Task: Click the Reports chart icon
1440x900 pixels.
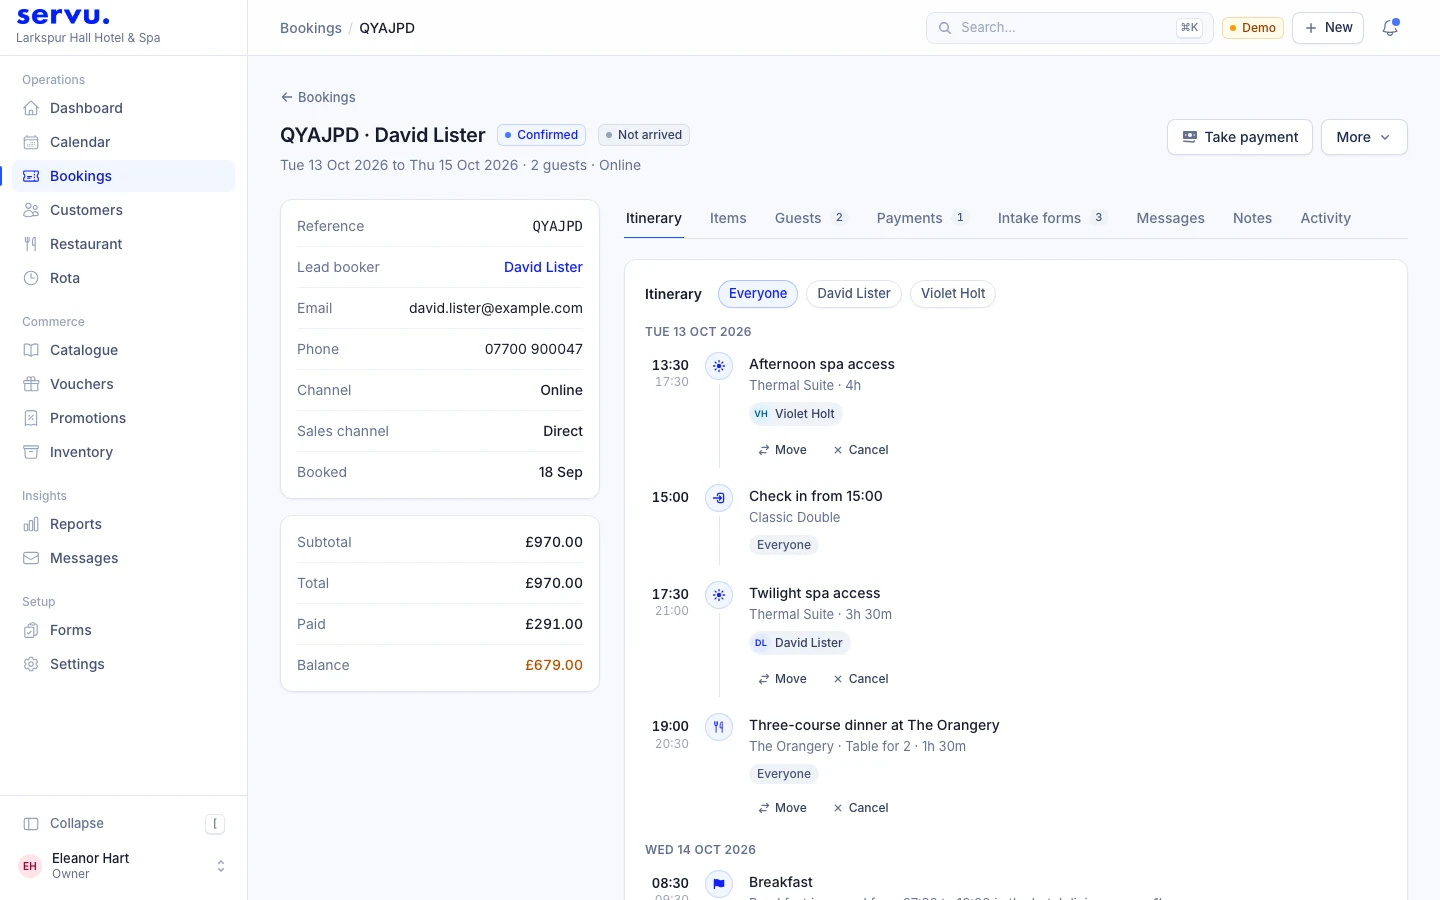Action: pos(31,524)
